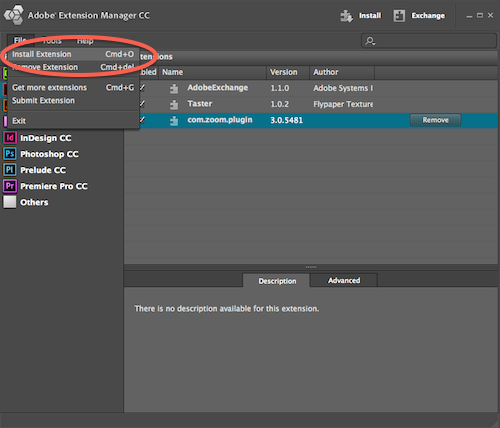Select the Premiere Pro CC product label

(54, 186)
